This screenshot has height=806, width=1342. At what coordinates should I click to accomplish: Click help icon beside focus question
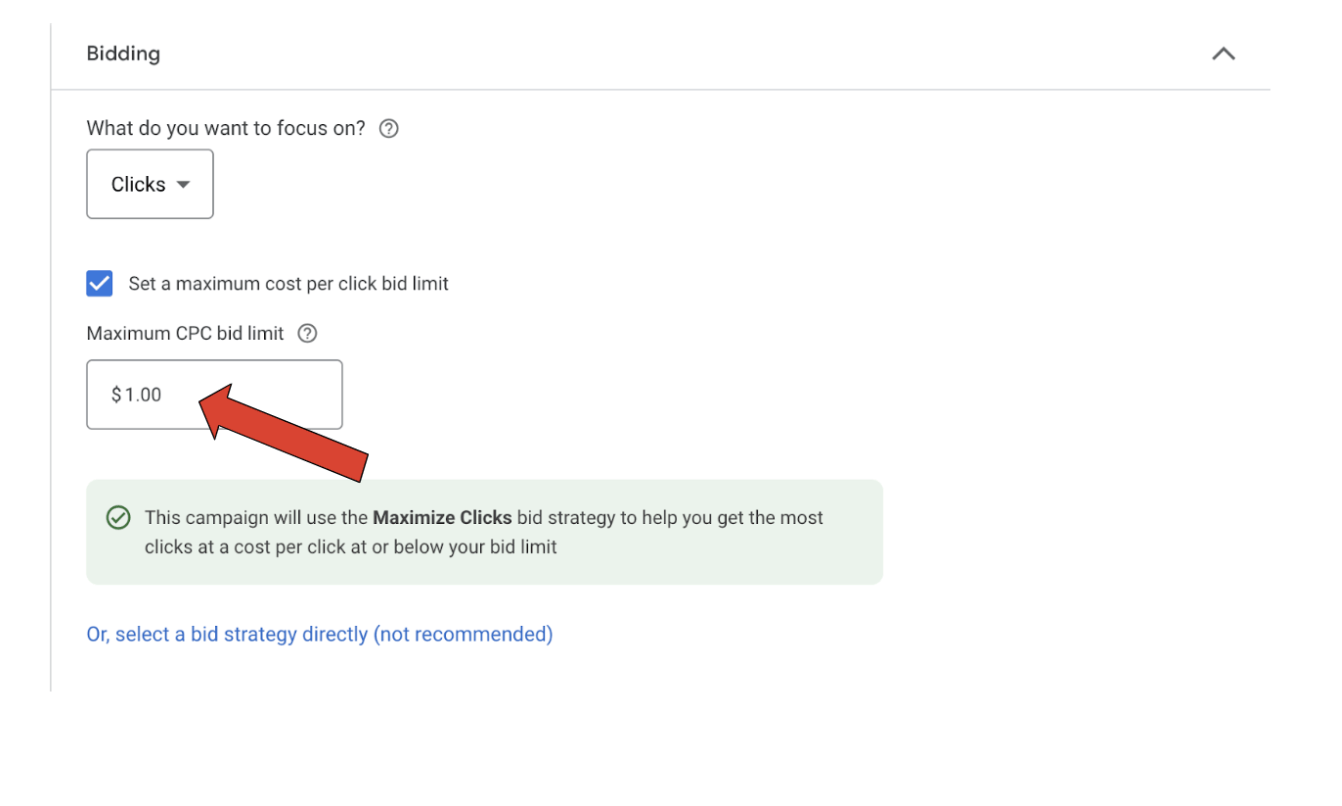pos(390,129)
